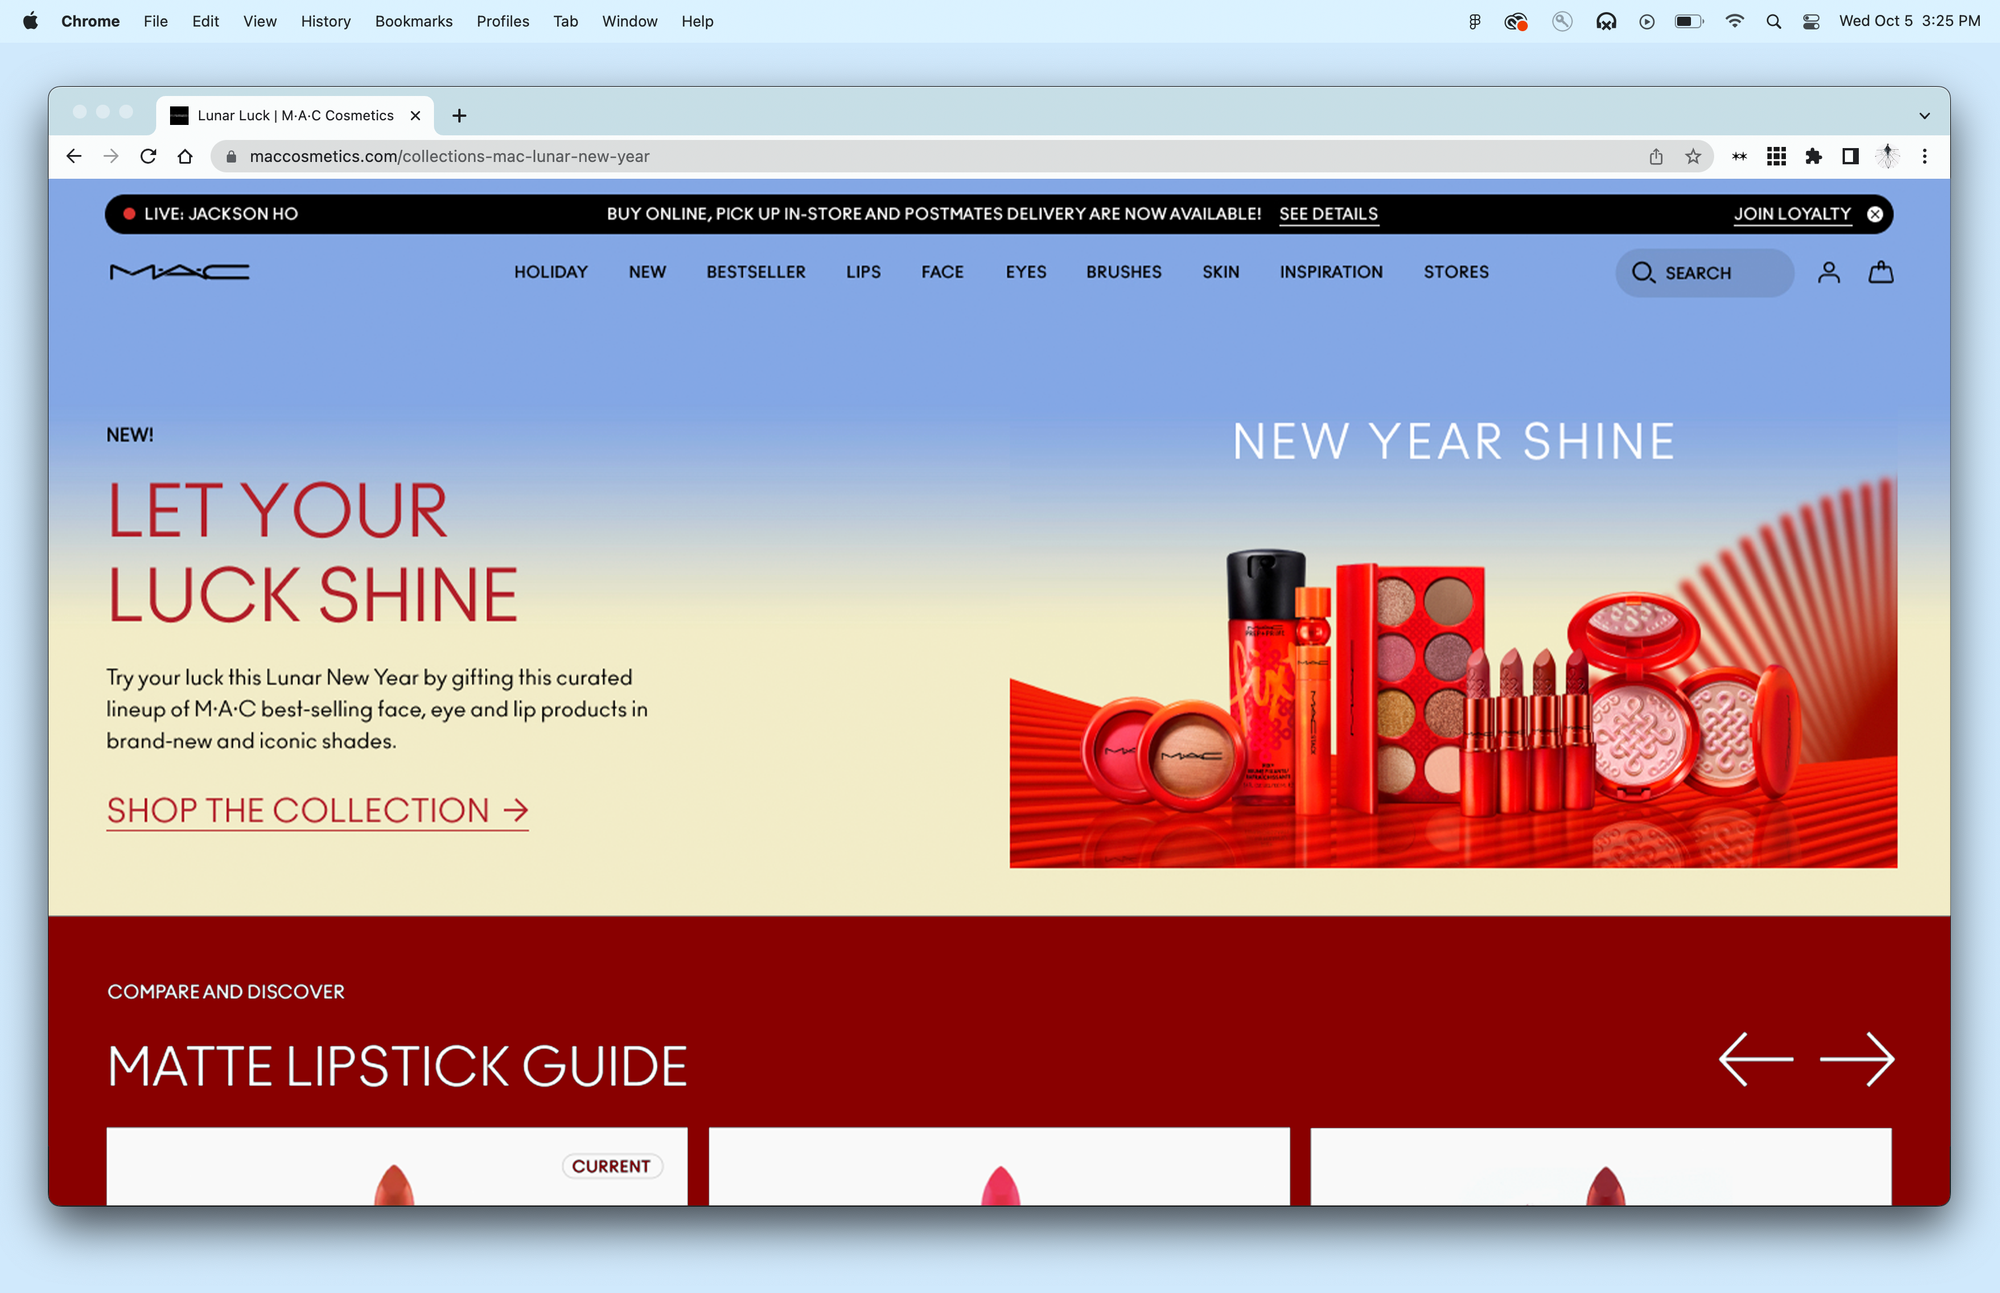The width and height of the screenshot is (2000, 1293).
Task: Open the File menu
Action: pyautogui.click(x=156, y=21)
